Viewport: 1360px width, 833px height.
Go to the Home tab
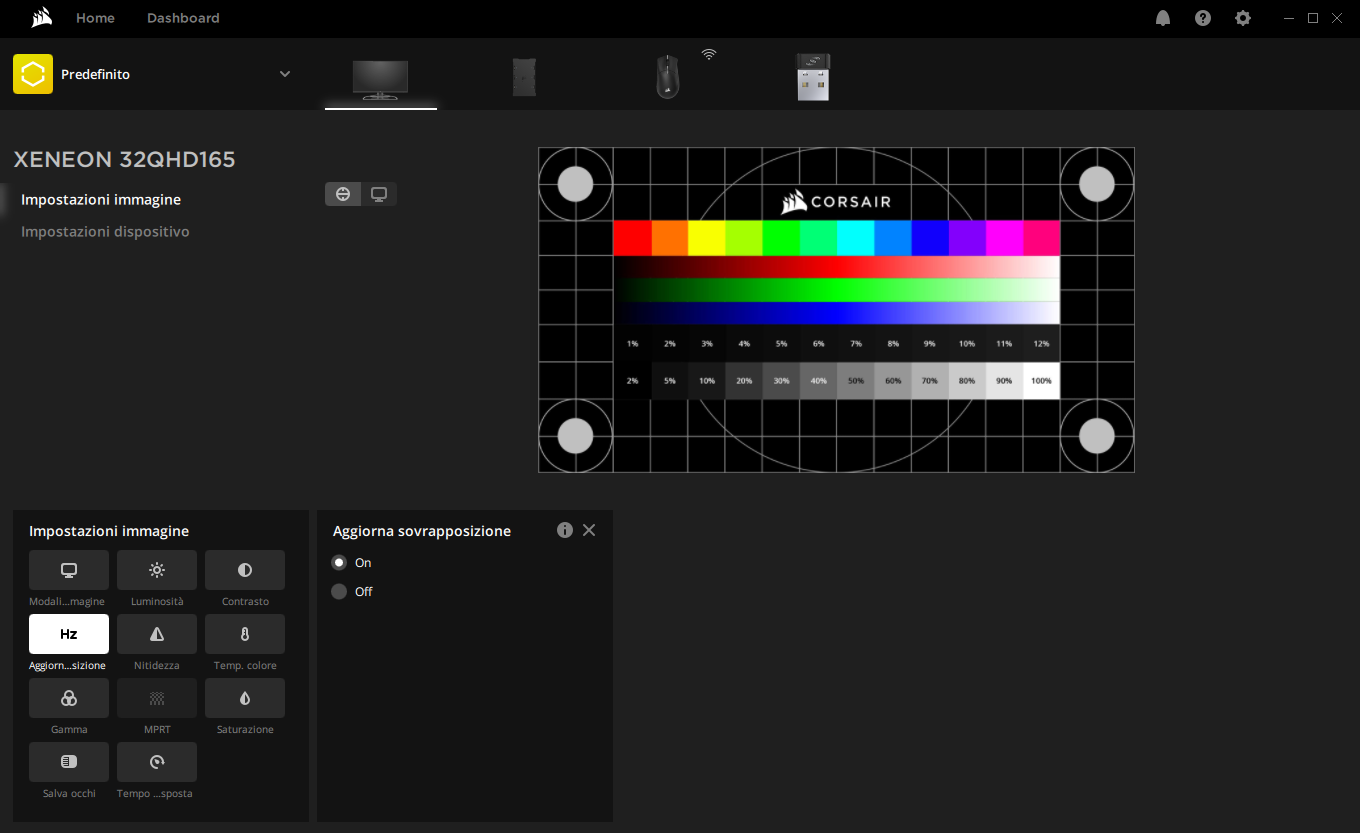click(95, 18)
